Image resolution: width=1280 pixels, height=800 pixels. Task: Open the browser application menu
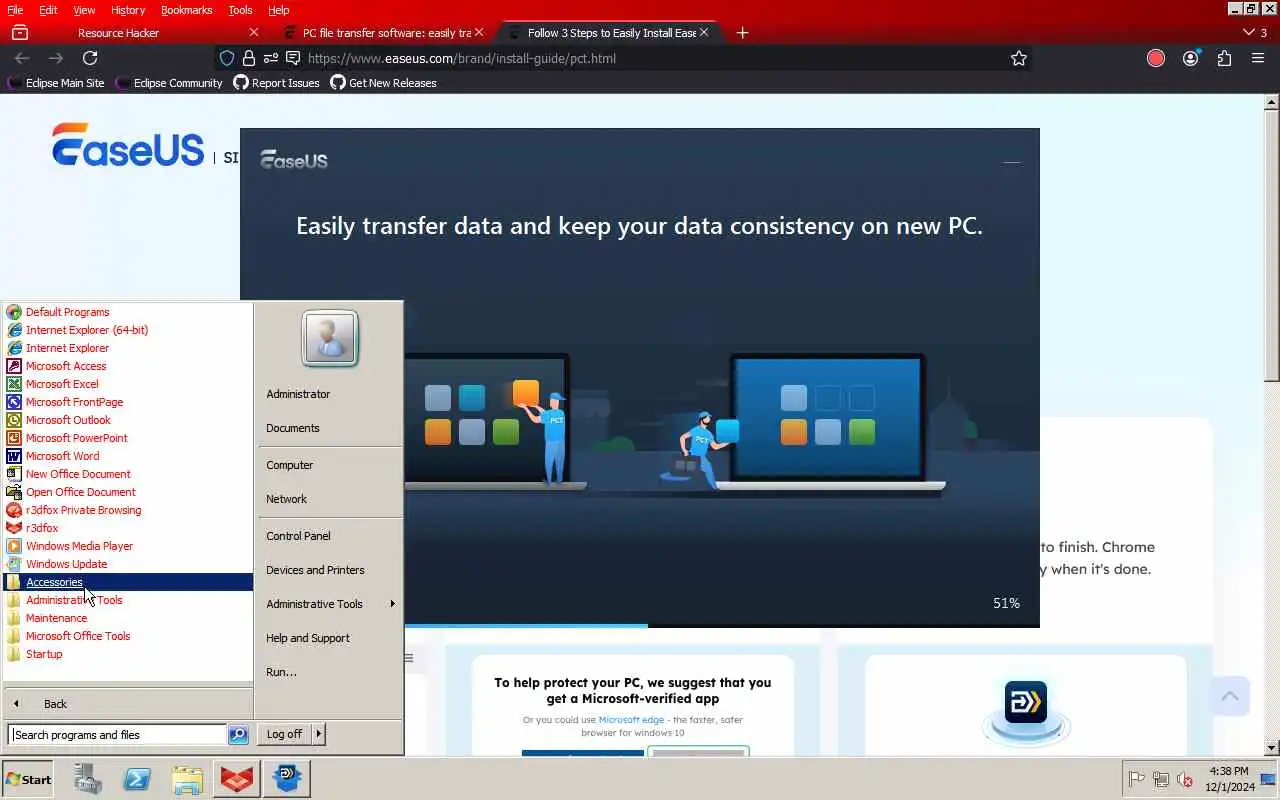point(1258,58)
